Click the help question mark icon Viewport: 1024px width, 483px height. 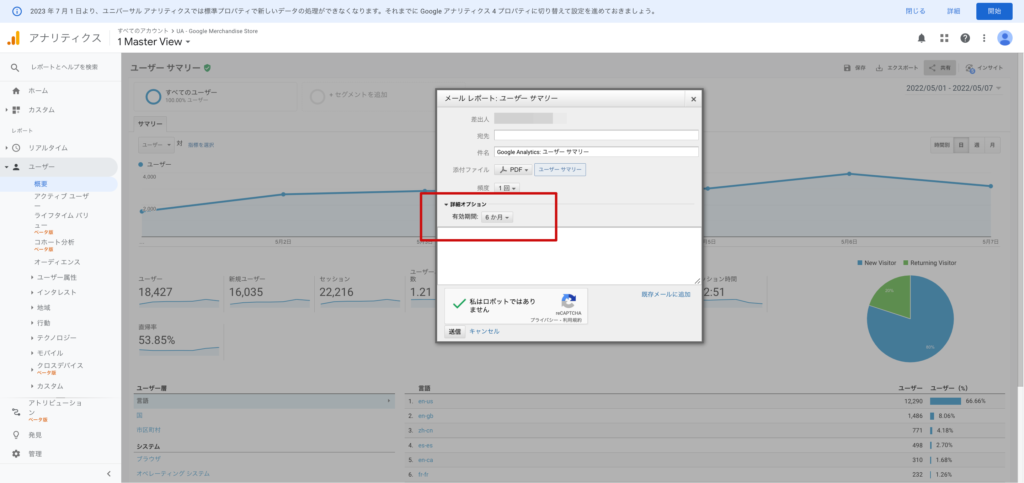965,38
